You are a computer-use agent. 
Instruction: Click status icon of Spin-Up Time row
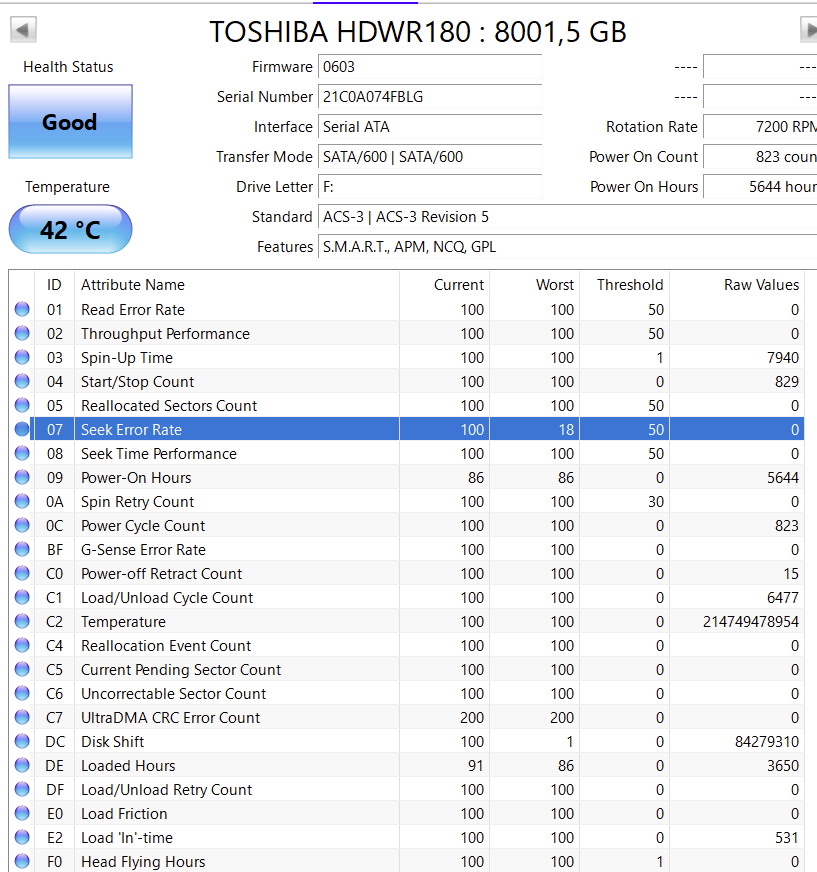pyautogui.click(x=22, y=357)
